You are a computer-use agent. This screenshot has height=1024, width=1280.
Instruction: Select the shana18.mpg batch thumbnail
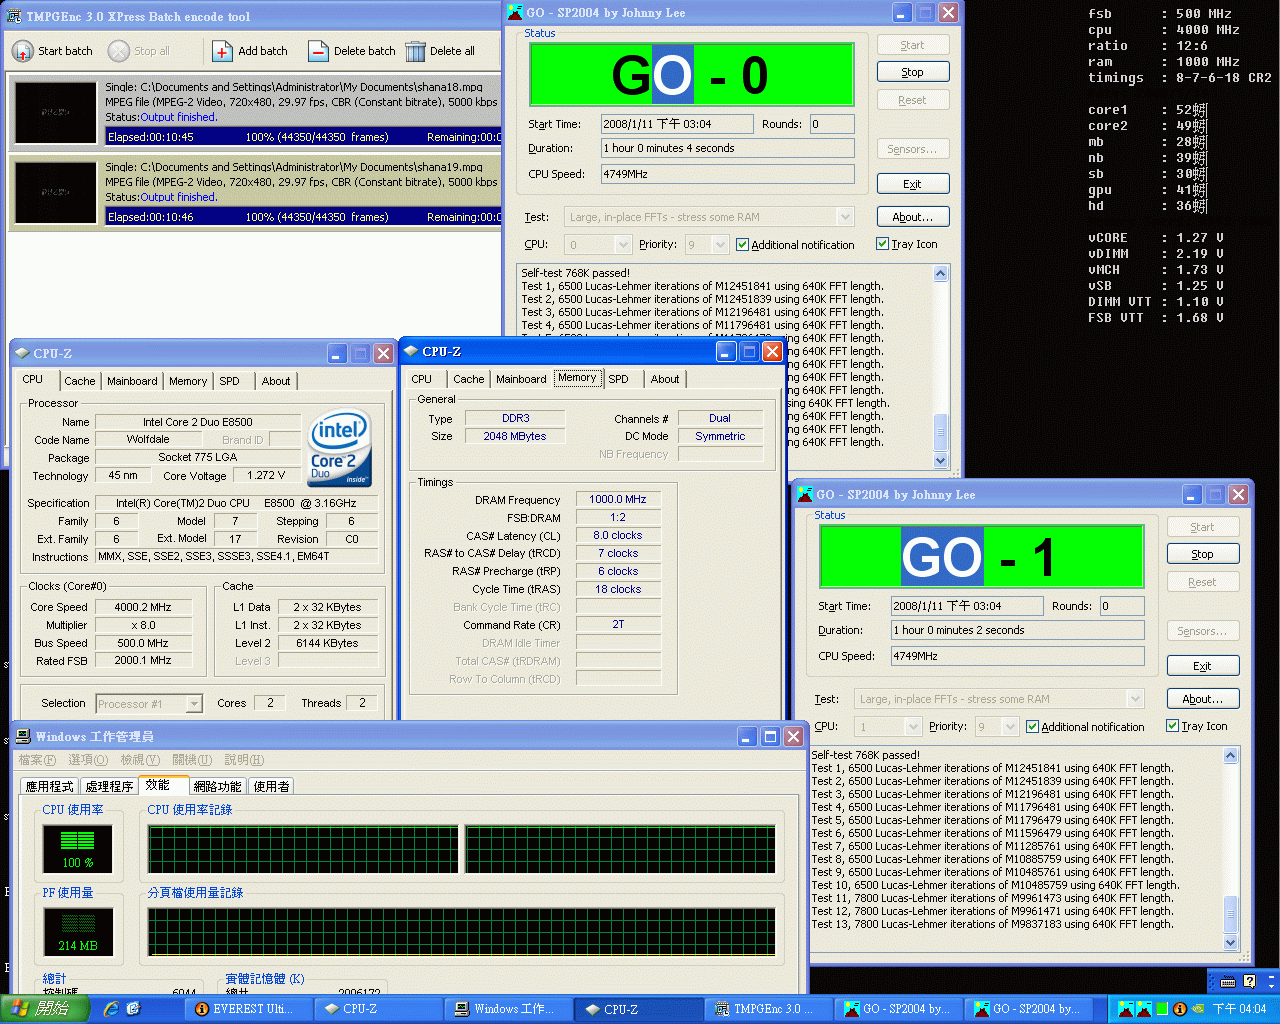(x=56, y=112)
